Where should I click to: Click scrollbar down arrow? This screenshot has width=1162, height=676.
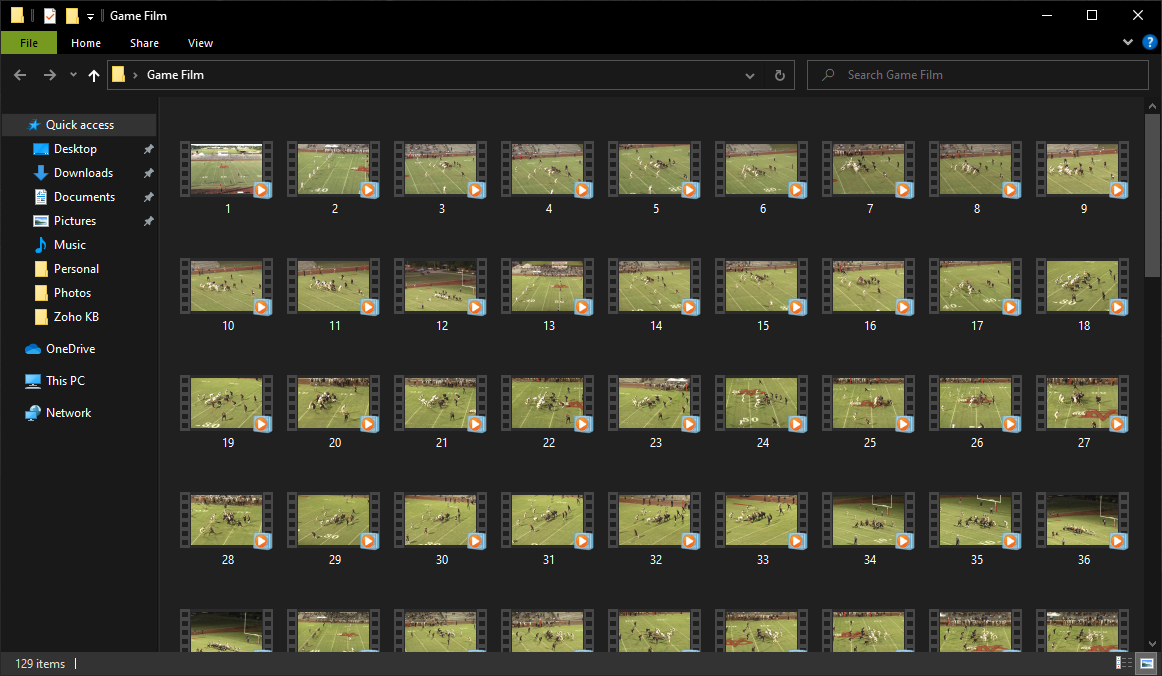1152,644
